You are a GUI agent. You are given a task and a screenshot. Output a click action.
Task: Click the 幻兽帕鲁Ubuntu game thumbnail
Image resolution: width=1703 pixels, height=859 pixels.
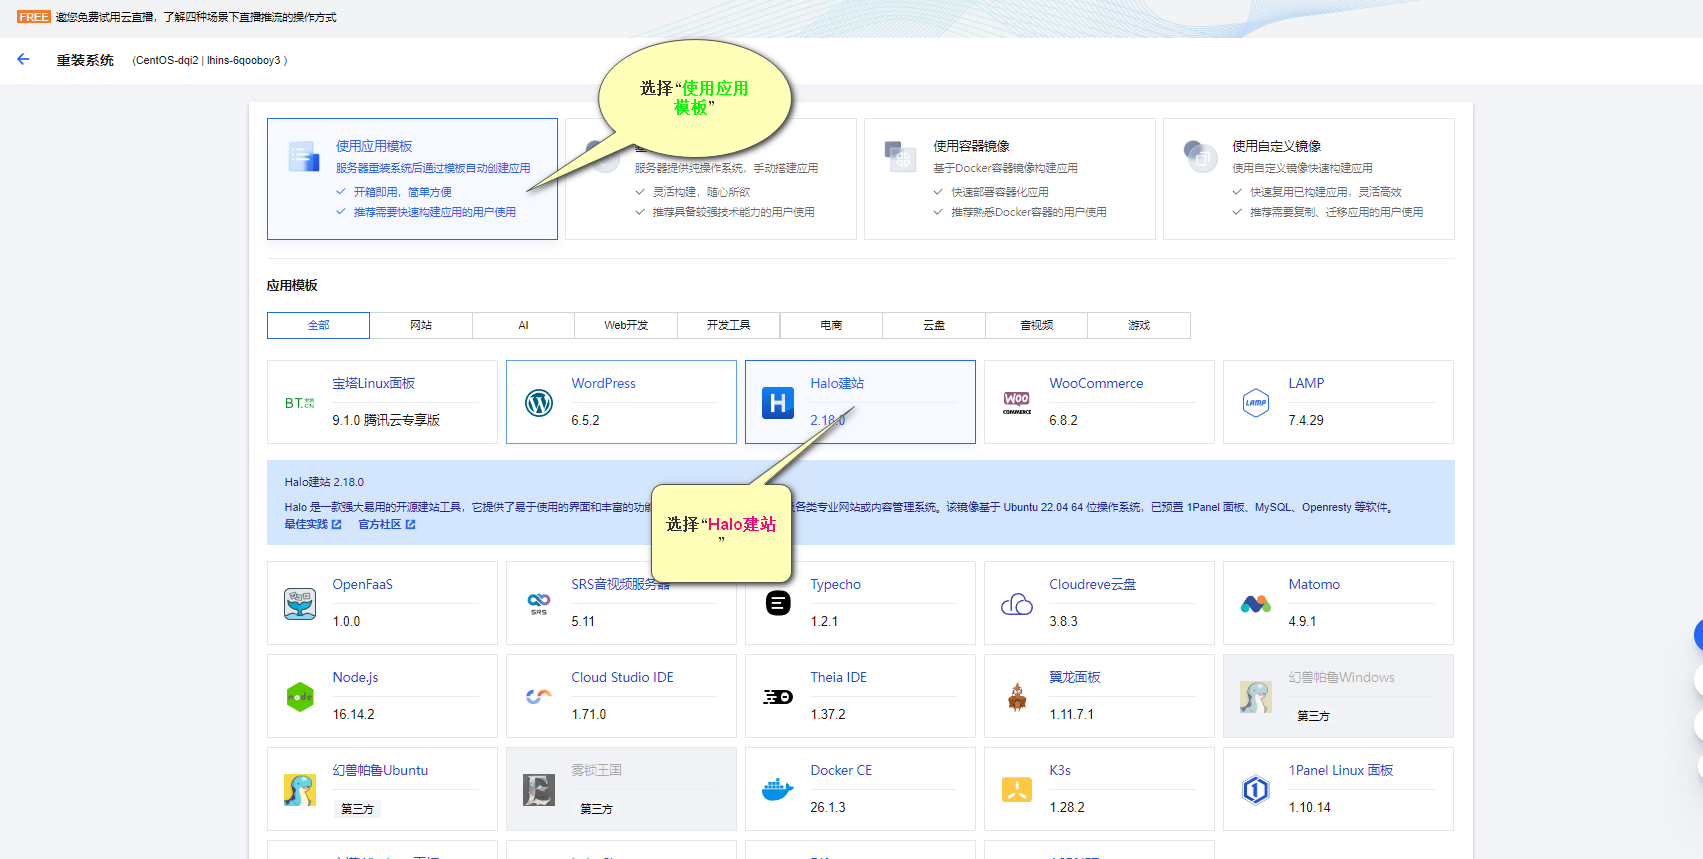click(x=300, y=790)
